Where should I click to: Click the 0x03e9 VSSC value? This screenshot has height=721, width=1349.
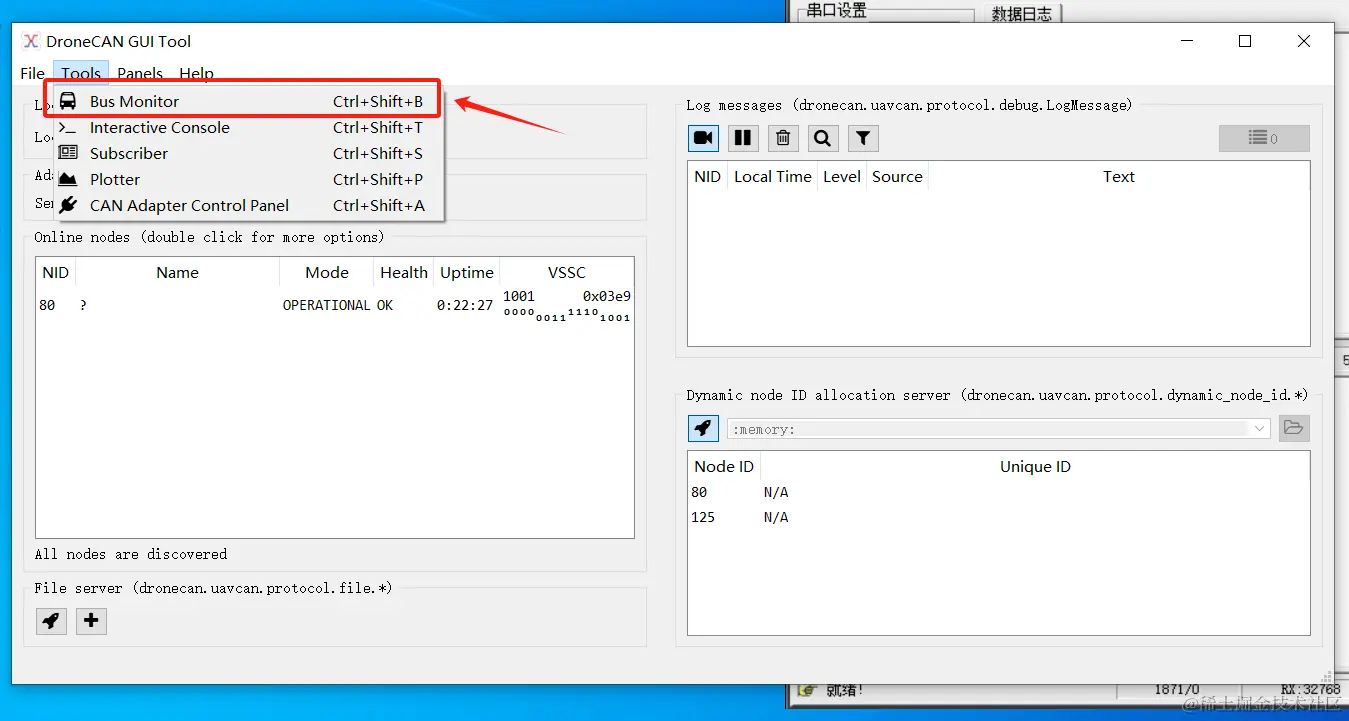pos(607,296)
